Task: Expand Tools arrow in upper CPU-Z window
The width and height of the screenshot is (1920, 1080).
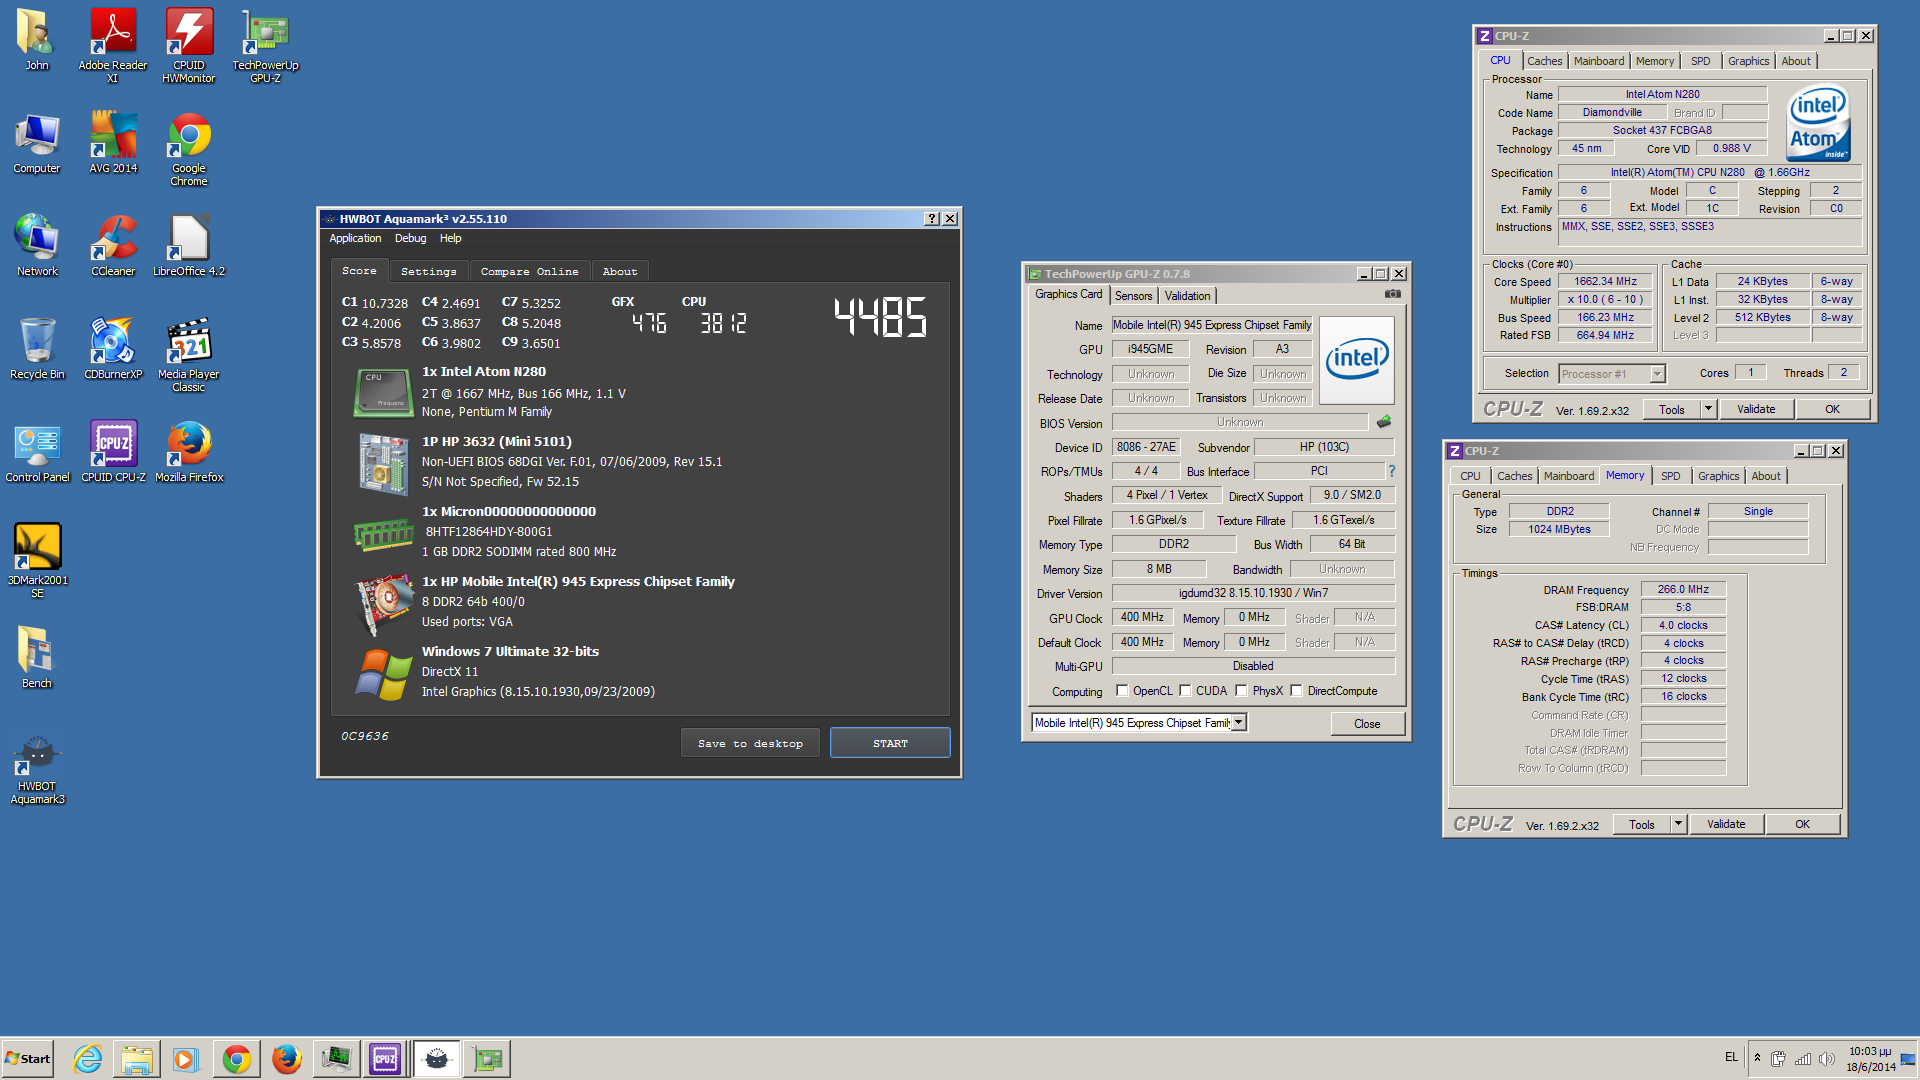Action: tap(1708, 409)
